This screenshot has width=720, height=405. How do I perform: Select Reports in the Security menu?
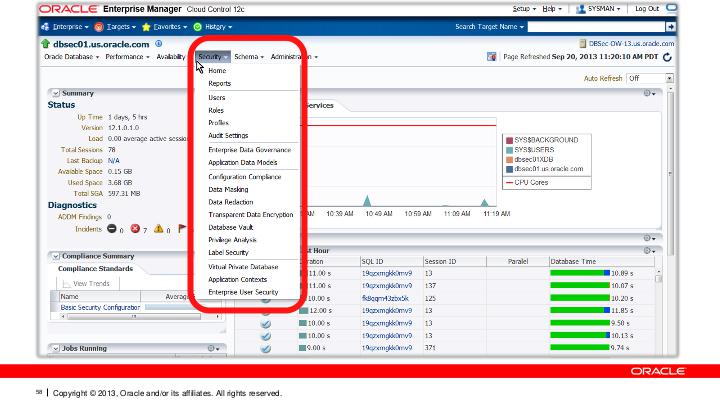tap(219, 84)
